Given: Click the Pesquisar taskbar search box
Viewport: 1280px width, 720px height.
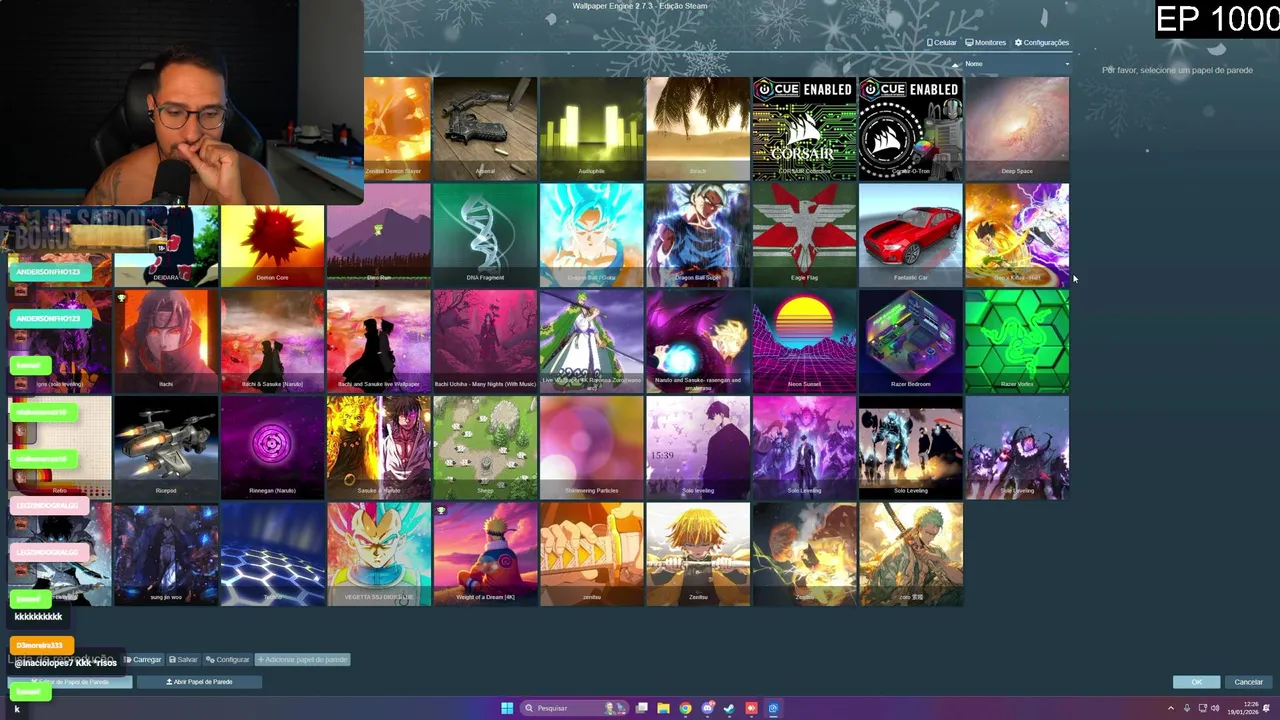Looking at the screenshot, I should pyautogui.click(x=573, y=708).
